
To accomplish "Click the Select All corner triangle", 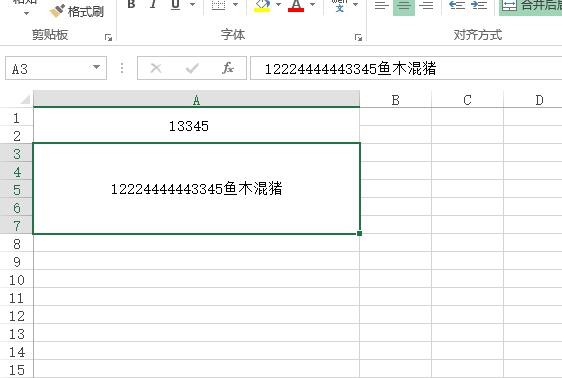I will click(x=25, y=99).
